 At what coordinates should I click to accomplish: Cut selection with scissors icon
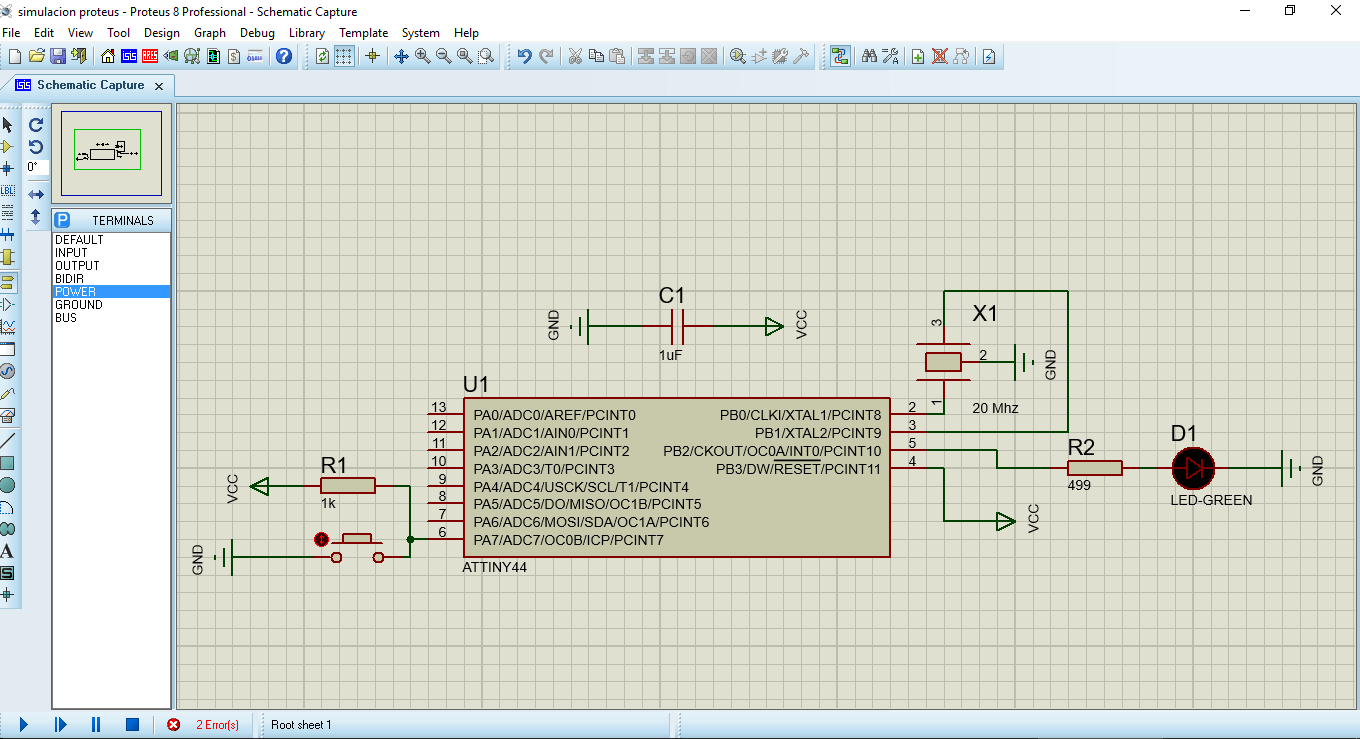[x=575, y=56]
